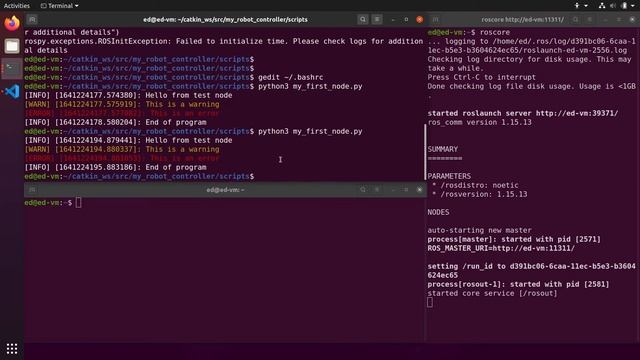
Task: Open the Activities overview
Action: pos(17,6)
